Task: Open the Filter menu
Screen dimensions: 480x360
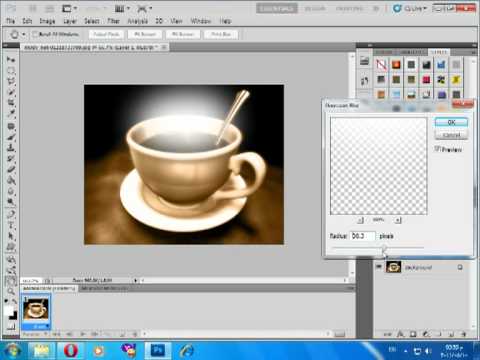Action: (x=113, y=21)
